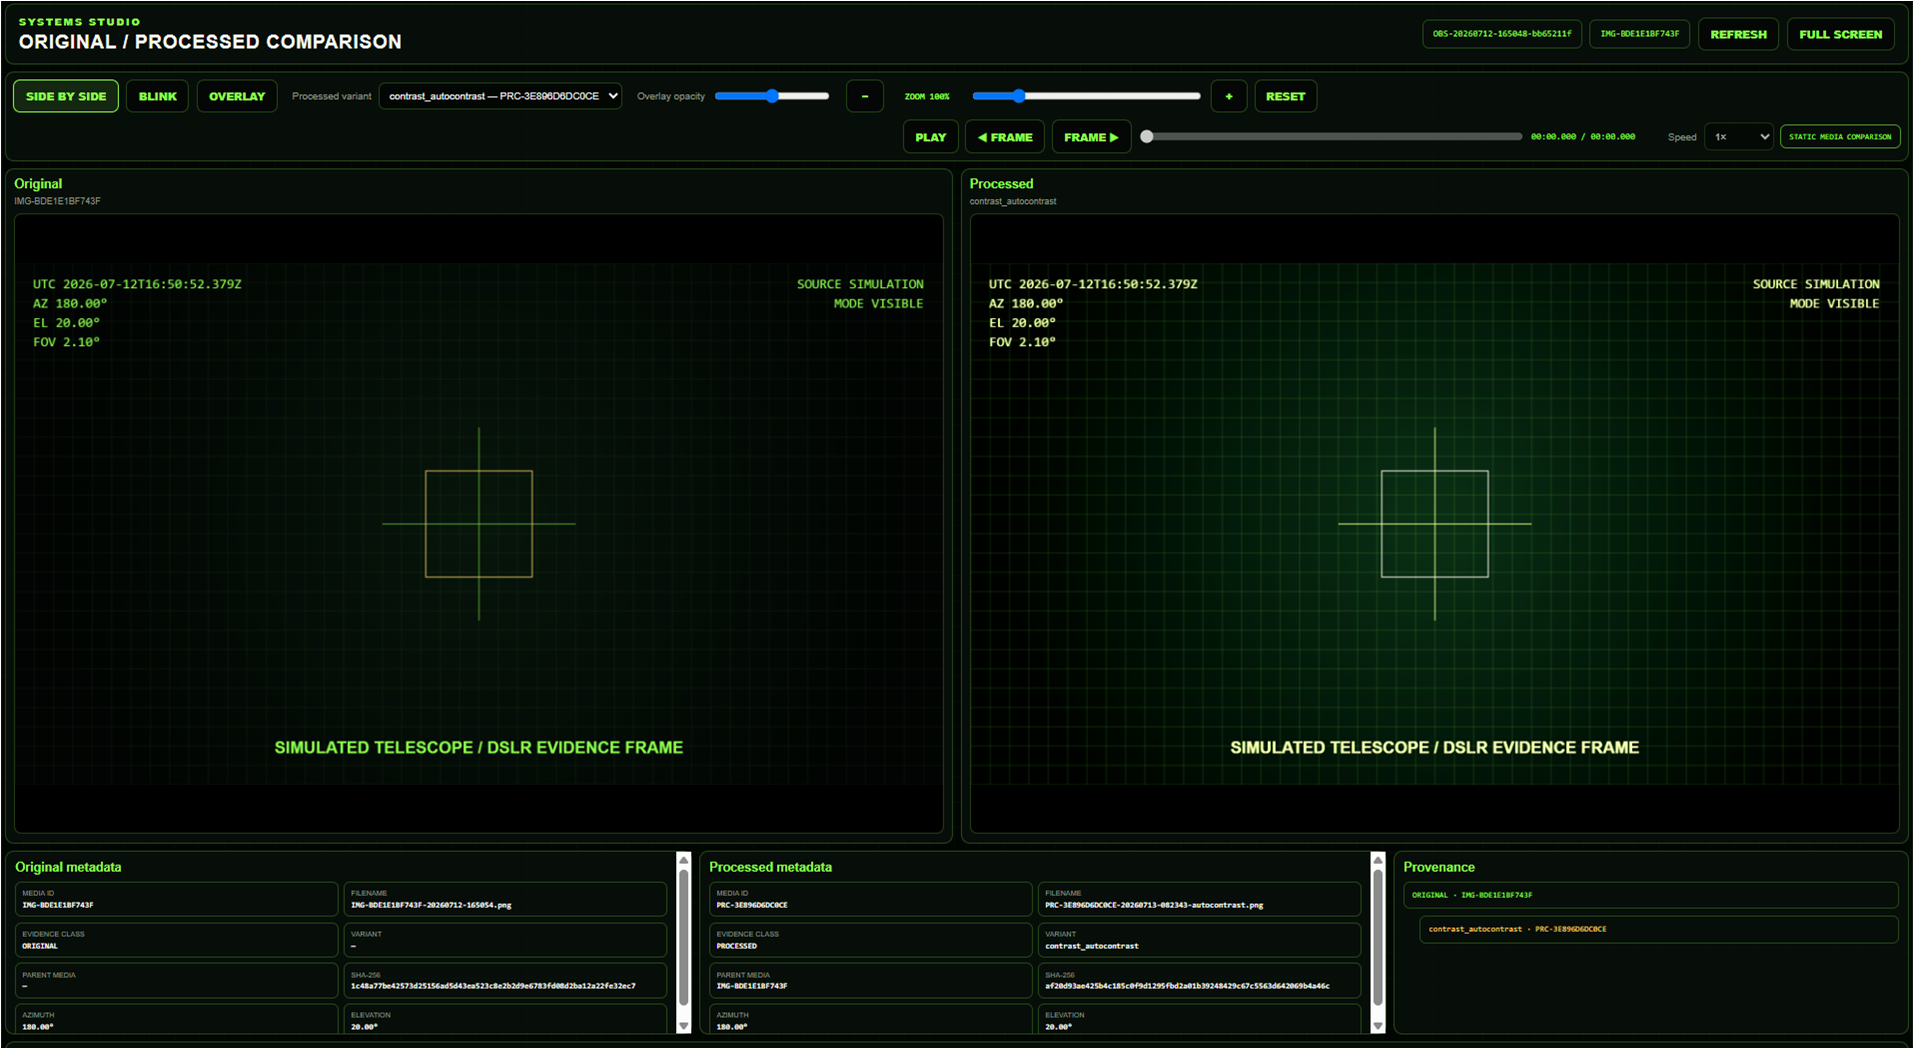Click the OBS-20260712 observation ID chip
1914x1049 pixels.
(x=1502, y=34)
